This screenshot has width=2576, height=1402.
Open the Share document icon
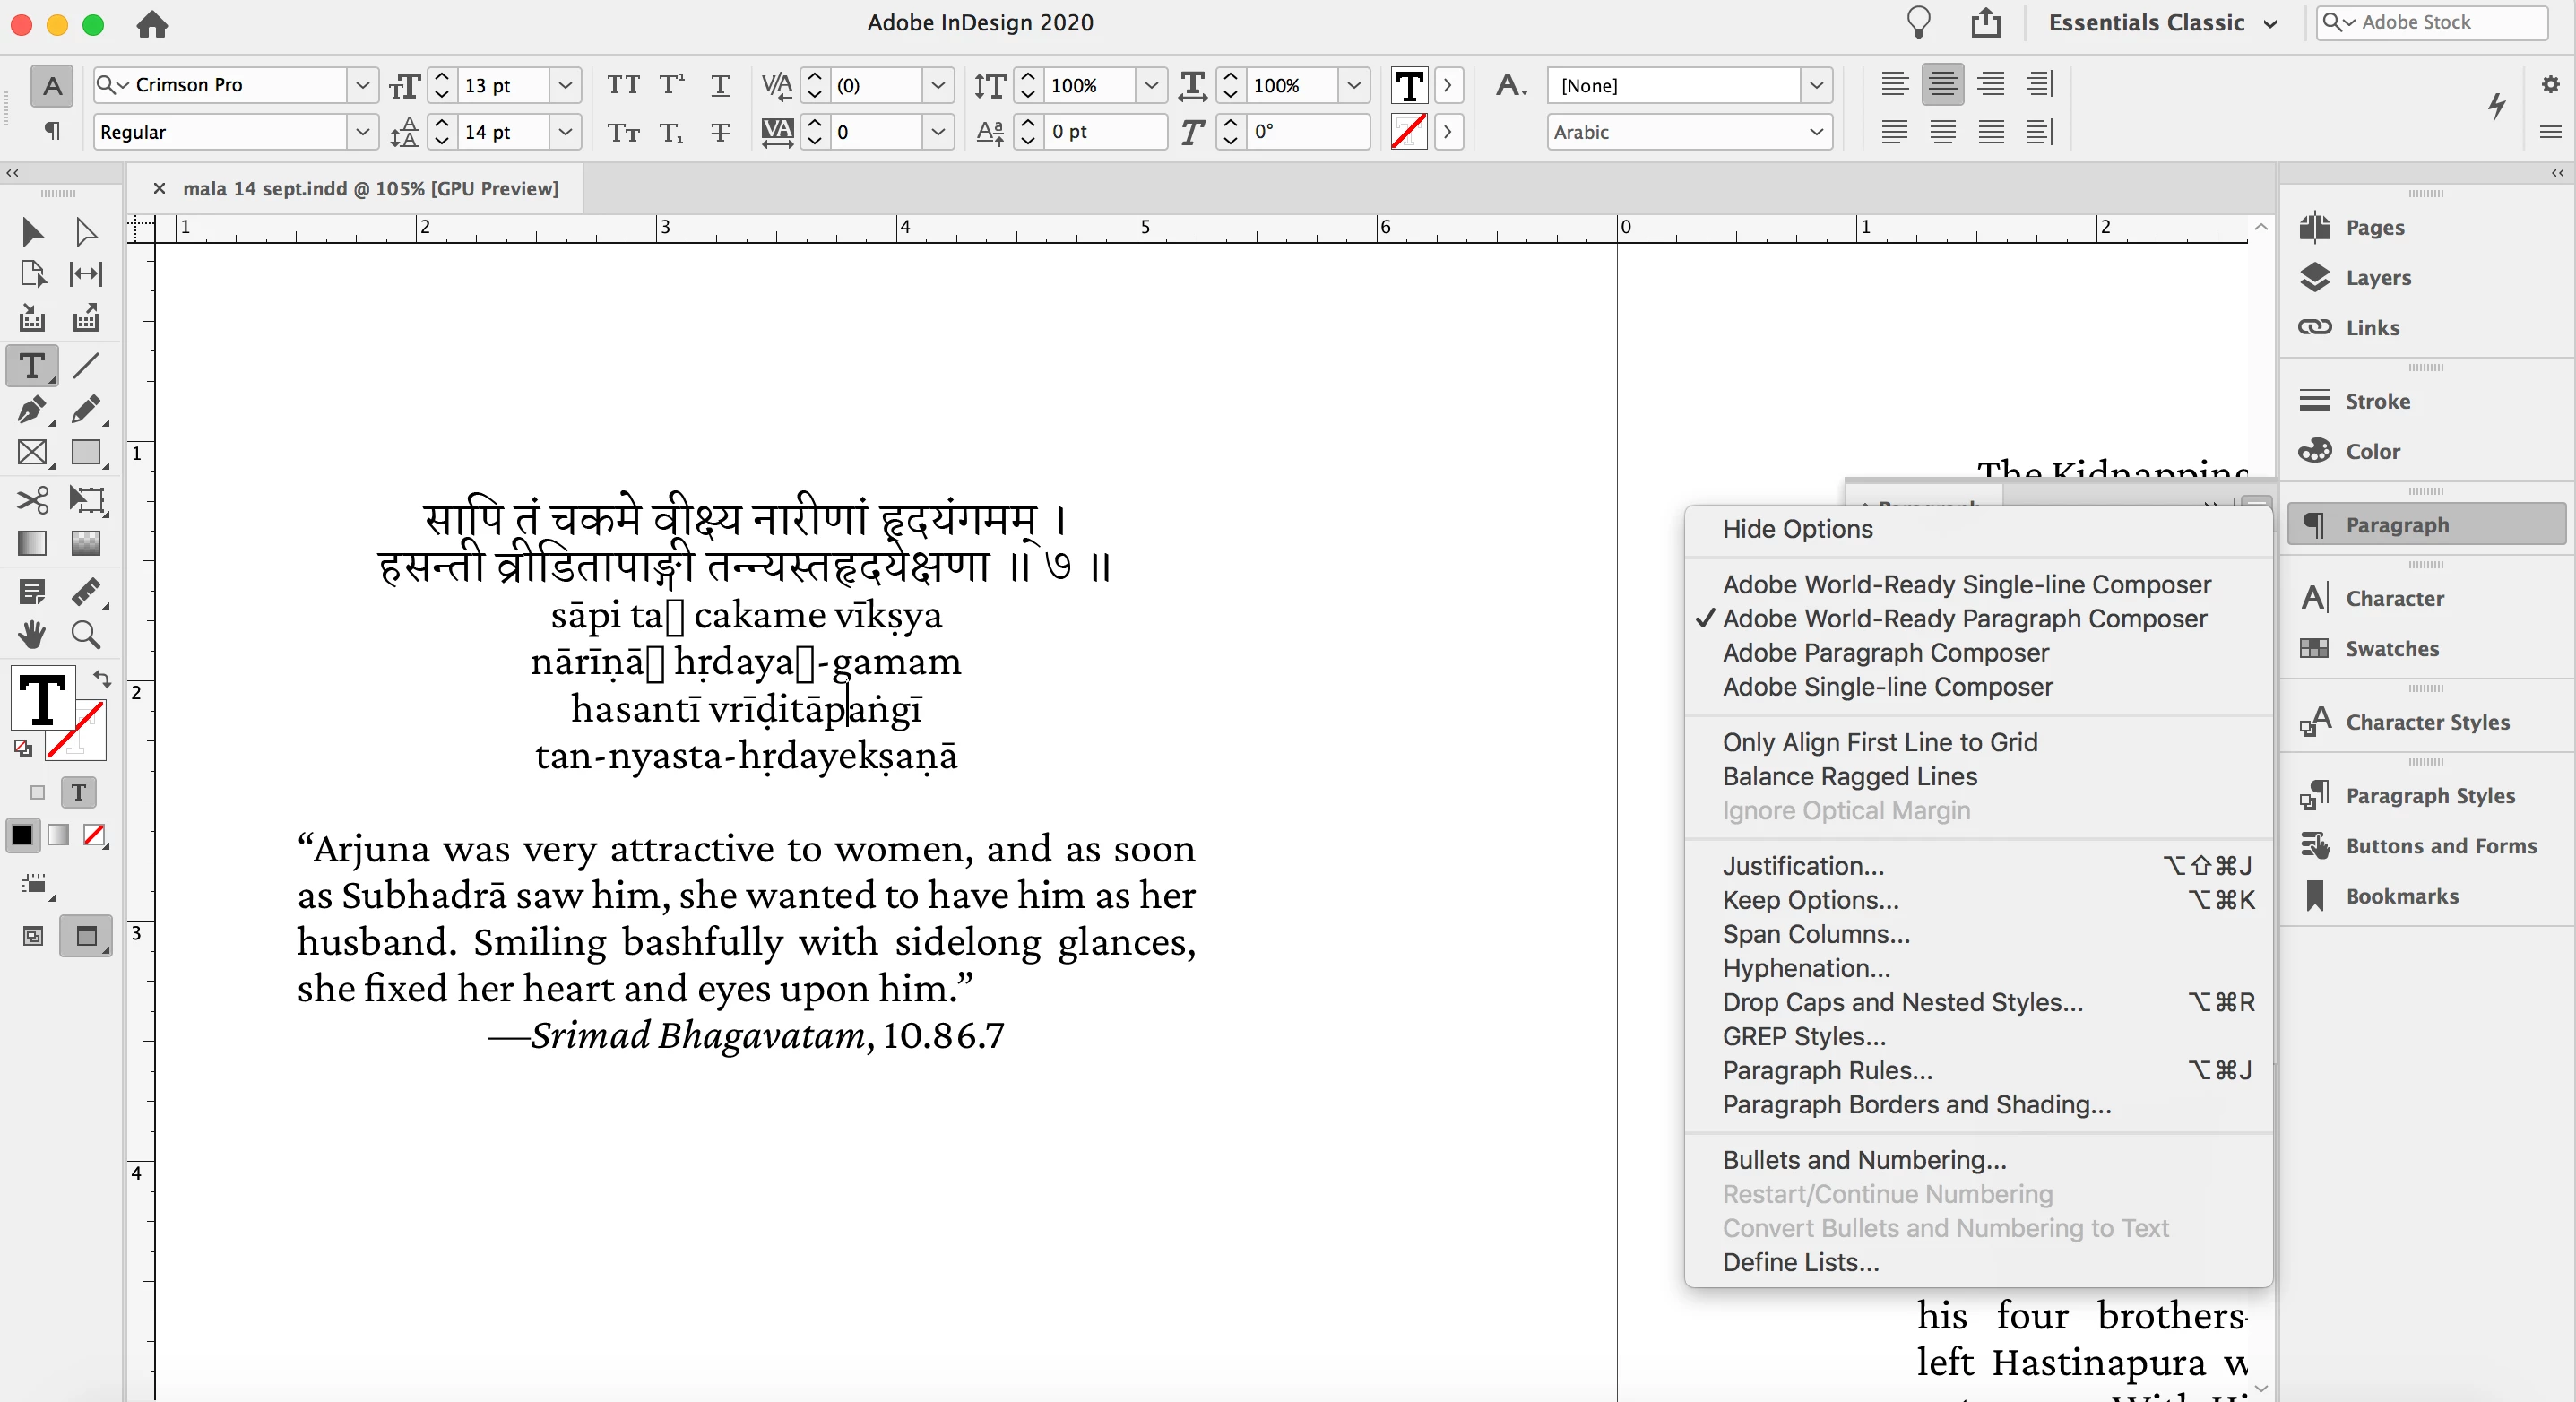pos(1986,22)
